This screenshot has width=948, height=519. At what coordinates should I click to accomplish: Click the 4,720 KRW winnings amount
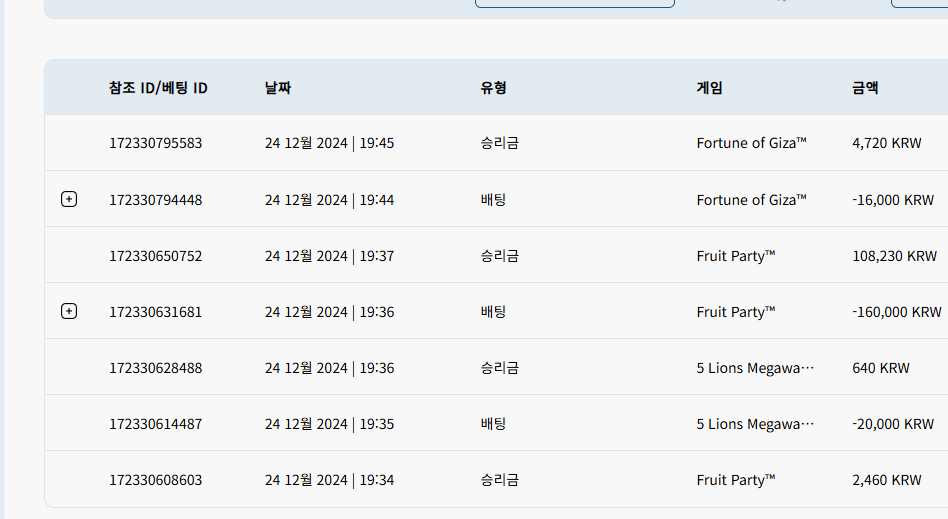coord(887,143)
